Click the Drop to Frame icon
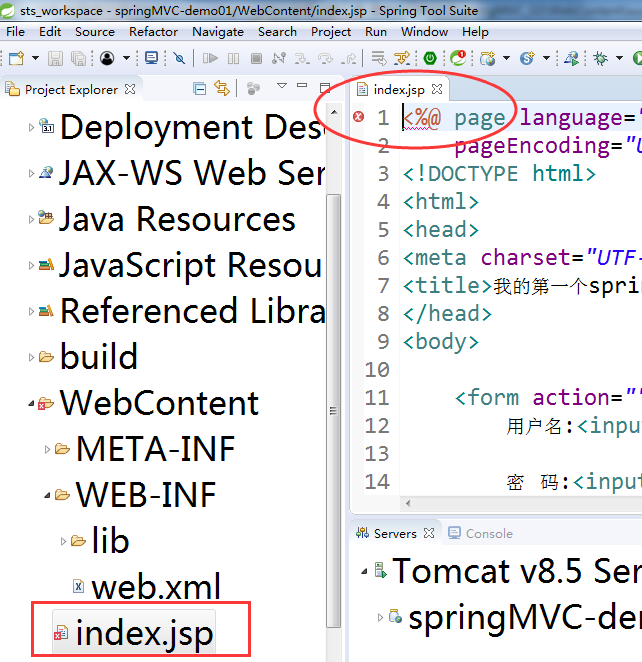This screenshot has height=662, width=642. [x=379, y=58]
